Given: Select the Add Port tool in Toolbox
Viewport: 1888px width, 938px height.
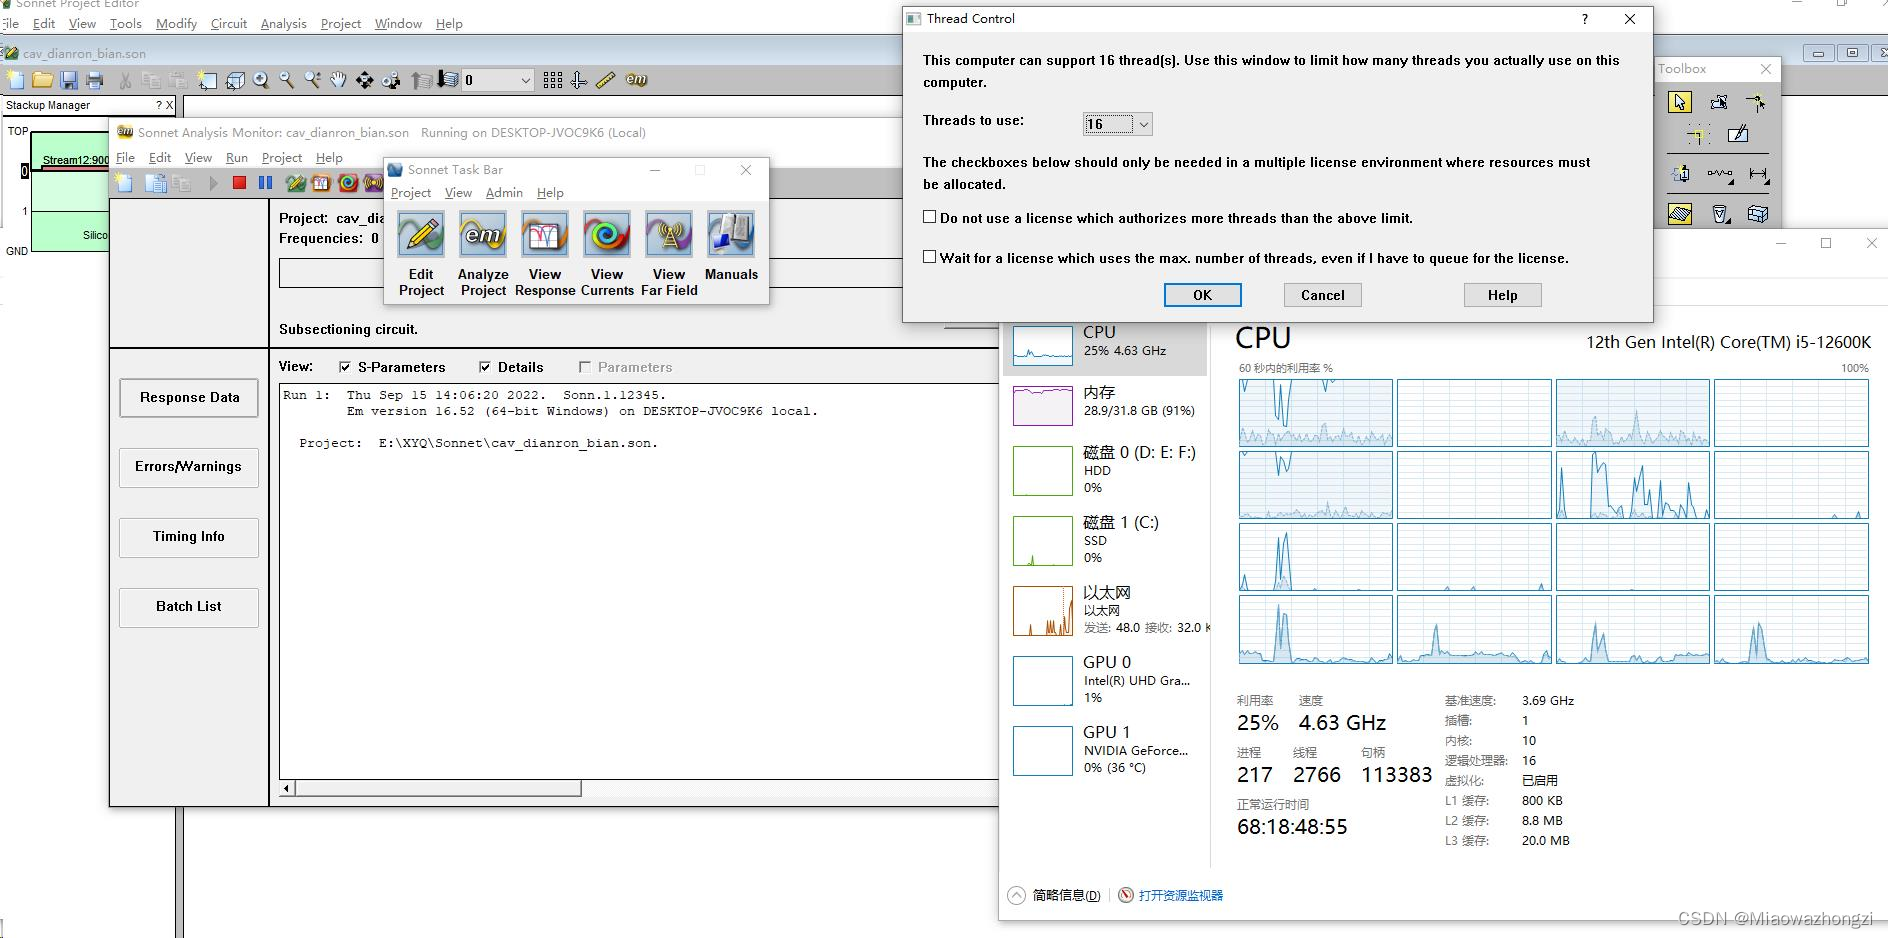Looking at the screenshot, I should 1680,174.
